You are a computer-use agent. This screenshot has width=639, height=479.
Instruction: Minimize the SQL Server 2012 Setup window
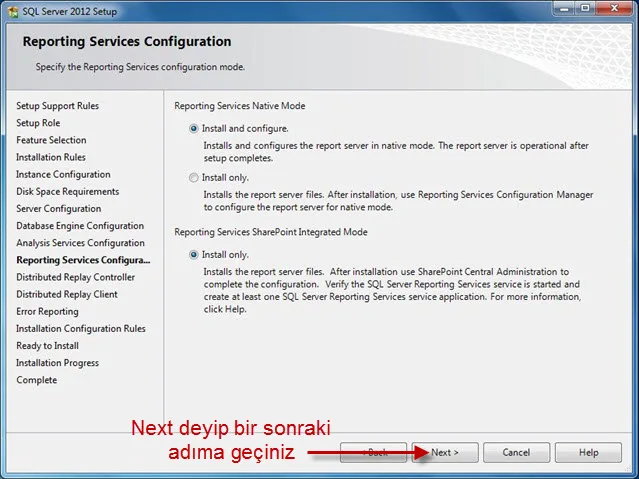pos(564,9)
